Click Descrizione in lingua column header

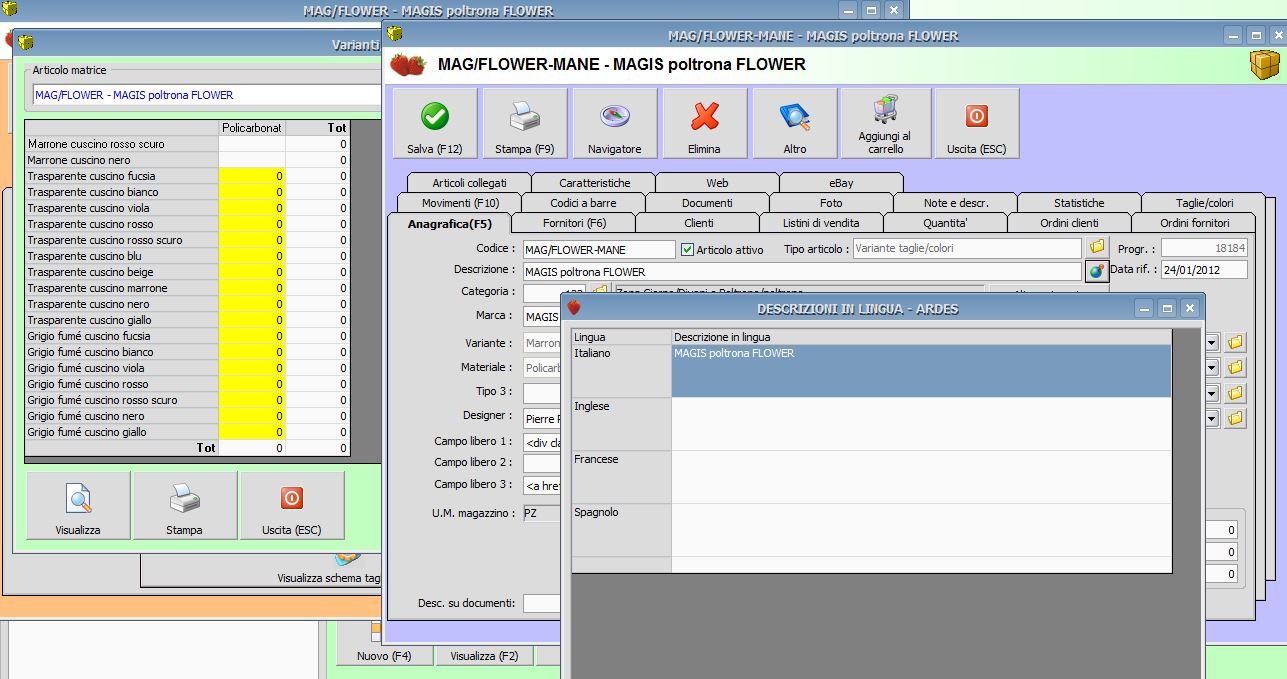(920, 337)
